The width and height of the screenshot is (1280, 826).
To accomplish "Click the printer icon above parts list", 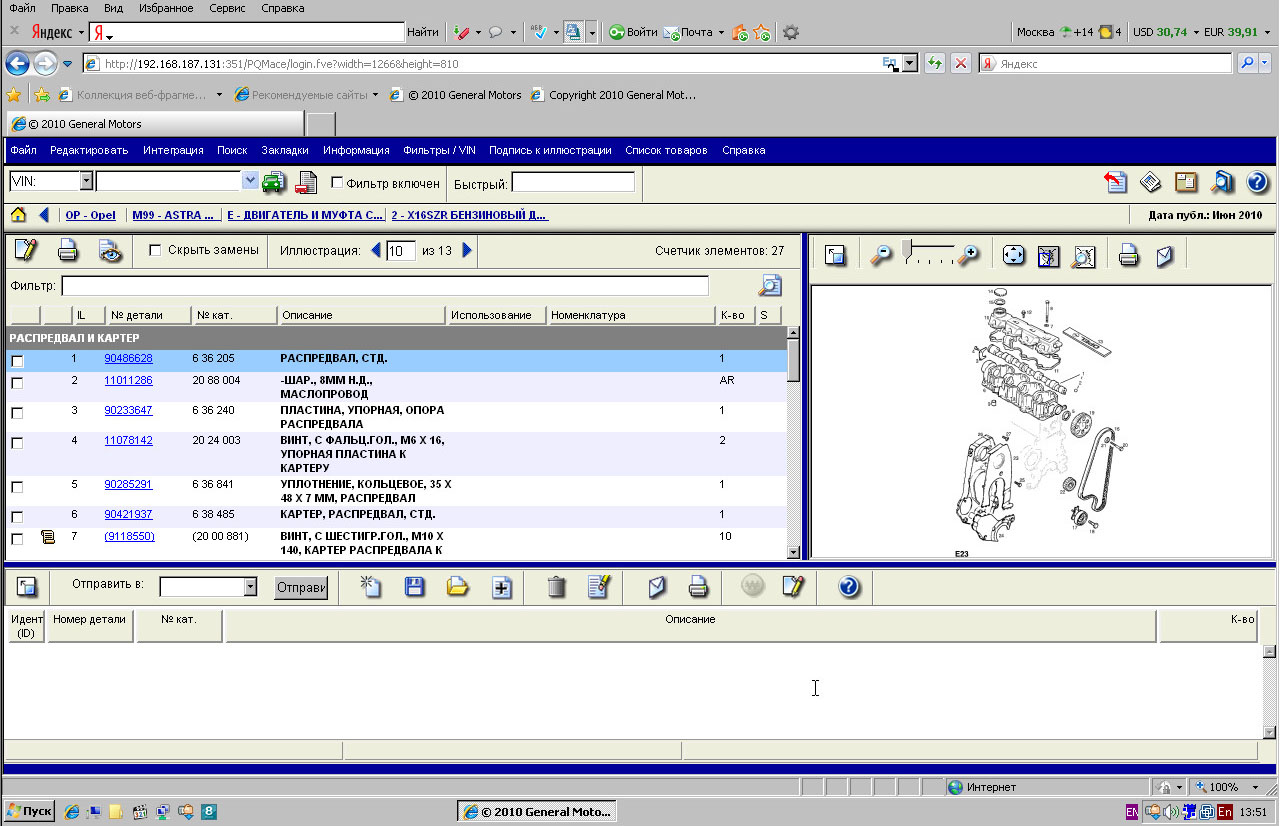I will 68,251.
